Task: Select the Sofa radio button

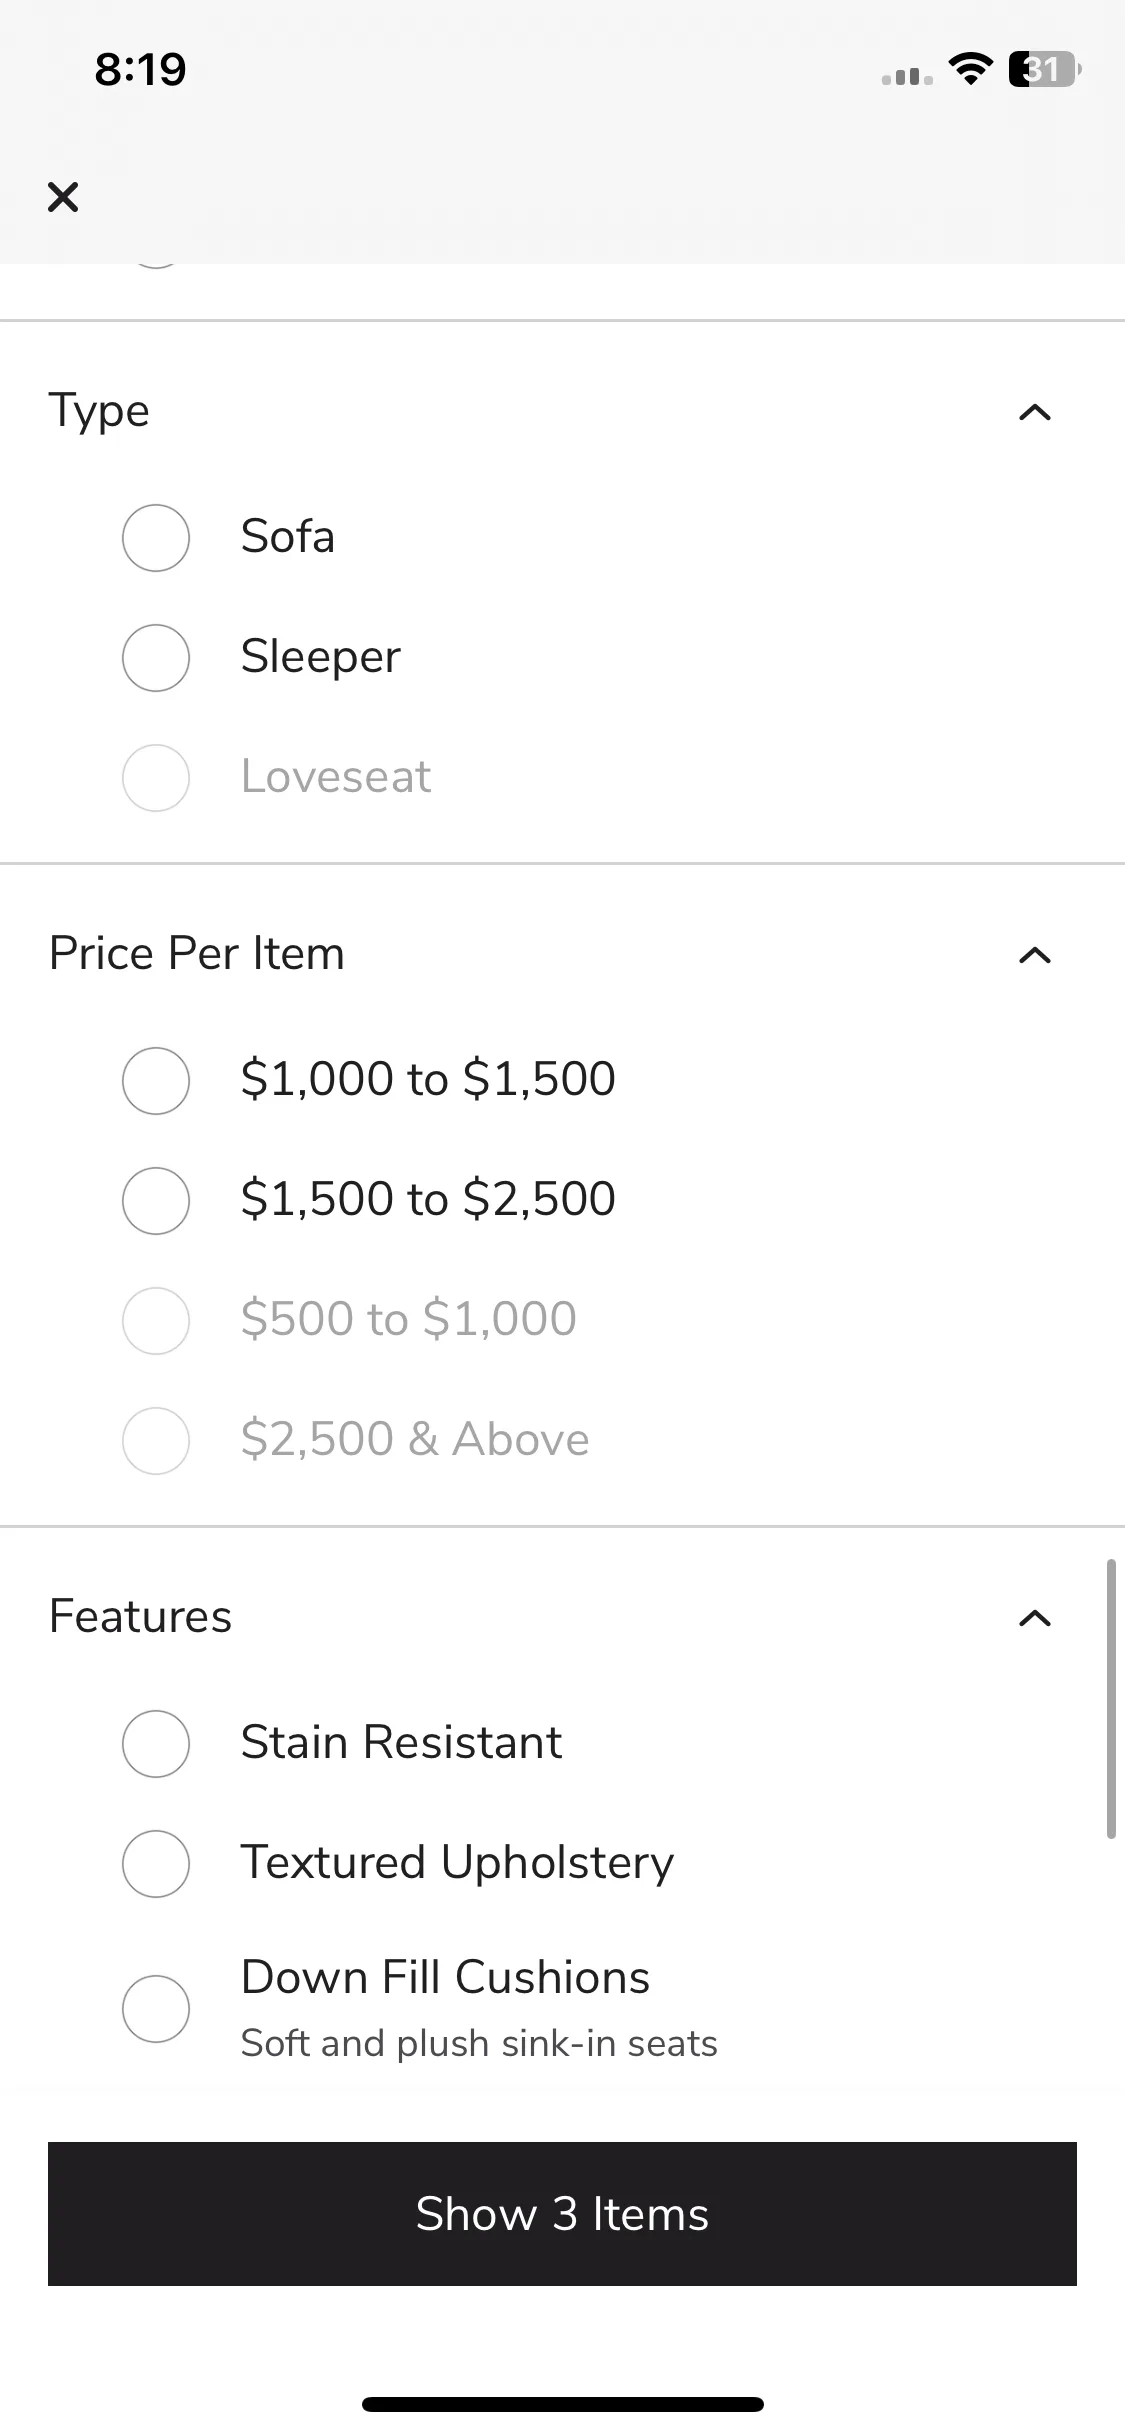Action: (x=156, y=538)
